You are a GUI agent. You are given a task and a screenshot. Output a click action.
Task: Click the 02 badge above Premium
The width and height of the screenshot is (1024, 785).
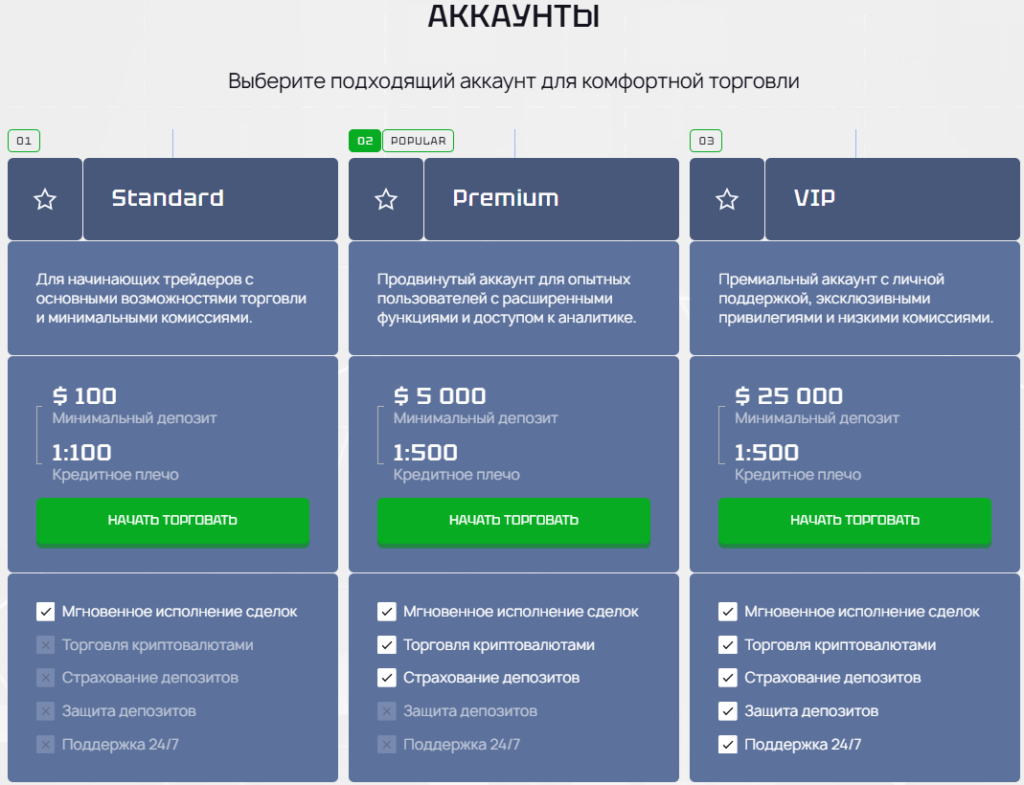(x=362, y=141)
